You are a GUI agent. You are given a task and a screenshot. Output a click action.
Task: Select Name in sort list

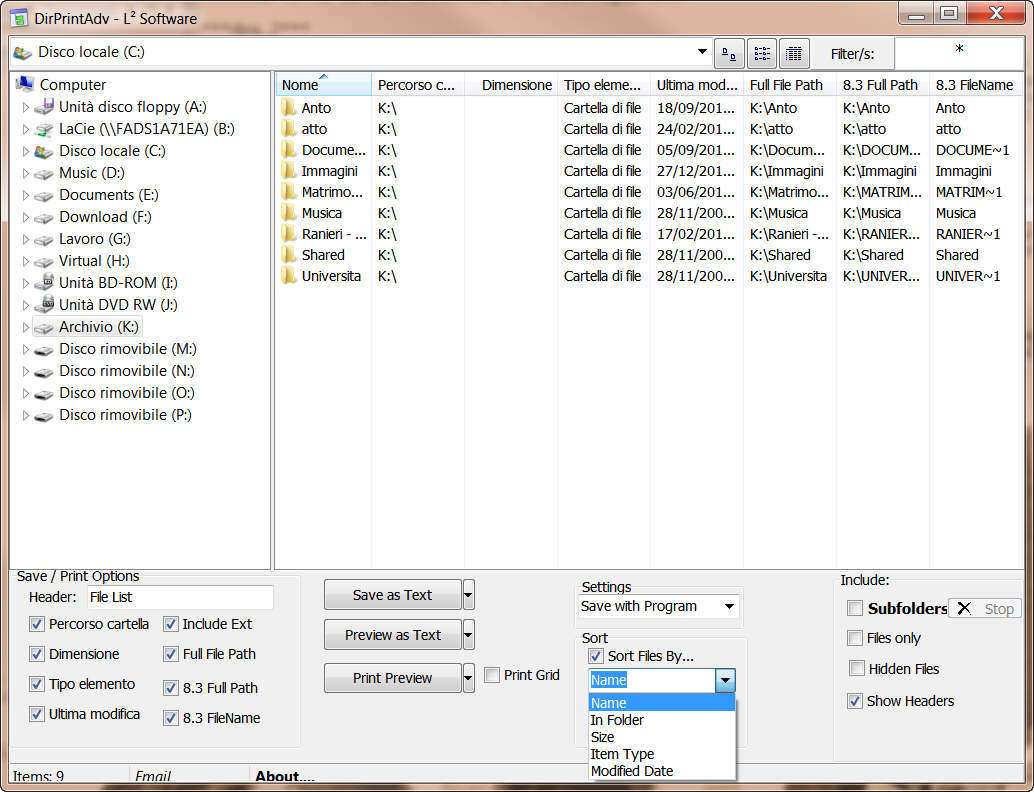coord(661,703)
